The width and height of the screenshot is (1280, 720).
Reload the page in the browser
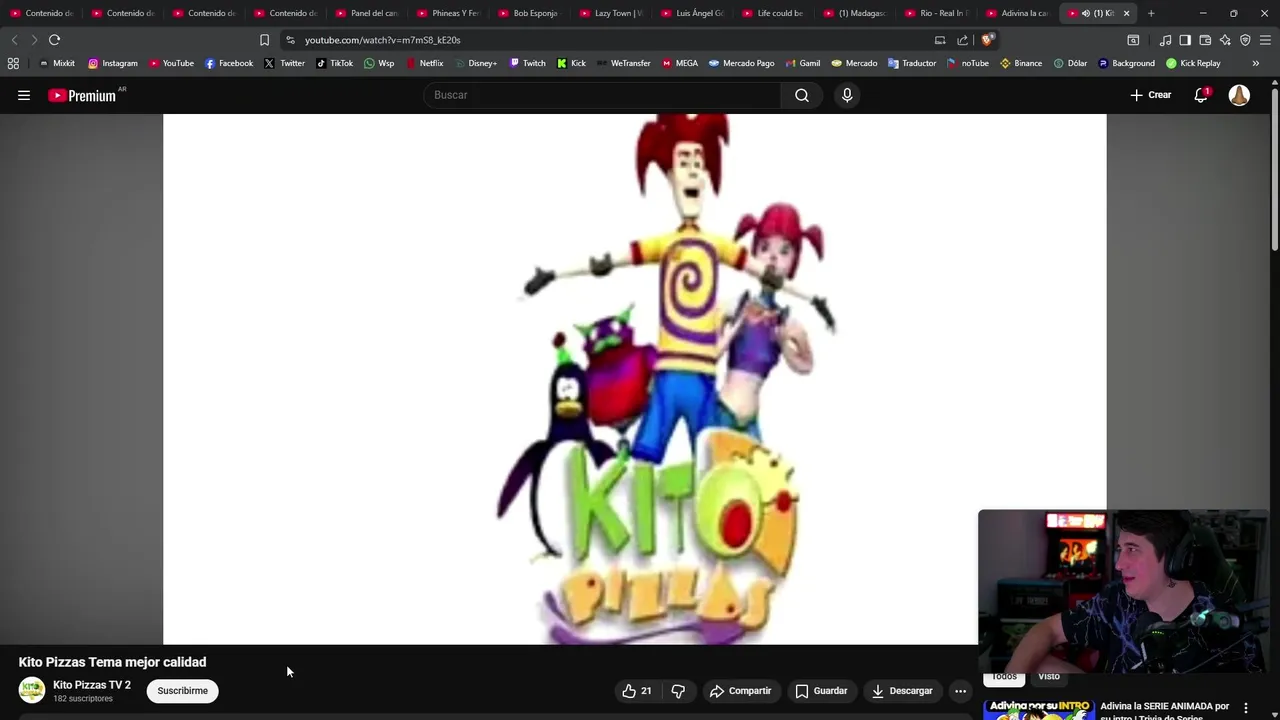54,40
